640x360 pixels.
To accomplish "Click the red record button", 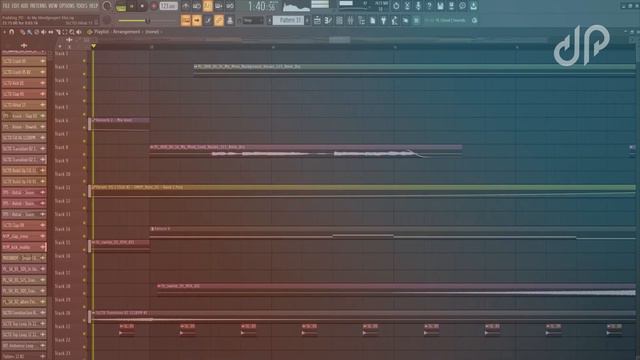I will [x=154, y=7].
